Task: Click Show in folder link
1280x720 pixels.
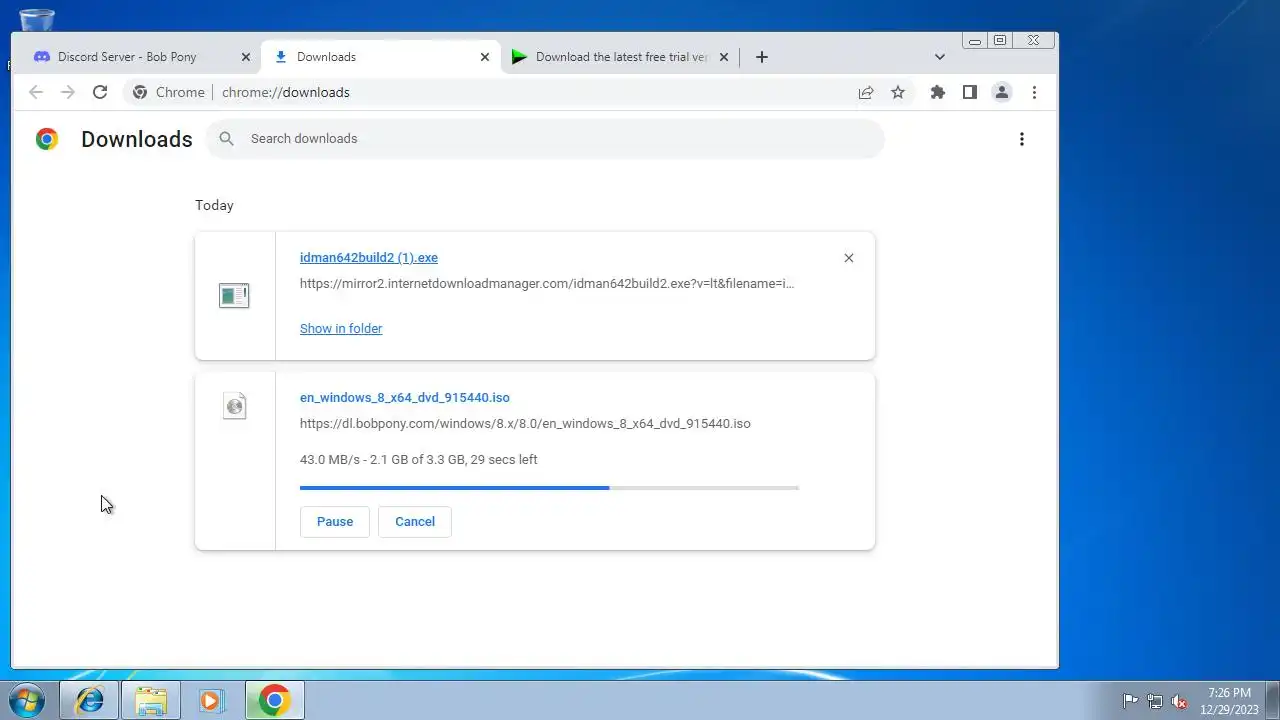Action: click(x=341, y=328)
